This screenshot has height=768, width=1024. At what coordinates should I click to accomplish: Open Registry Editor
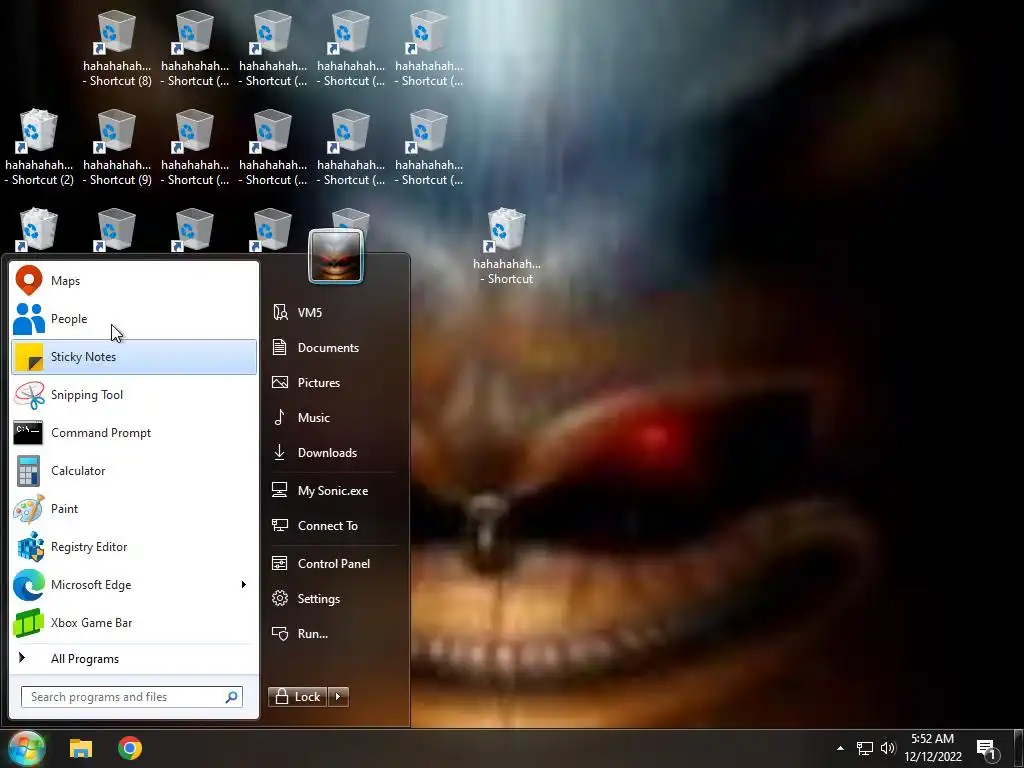click(134, 547)
